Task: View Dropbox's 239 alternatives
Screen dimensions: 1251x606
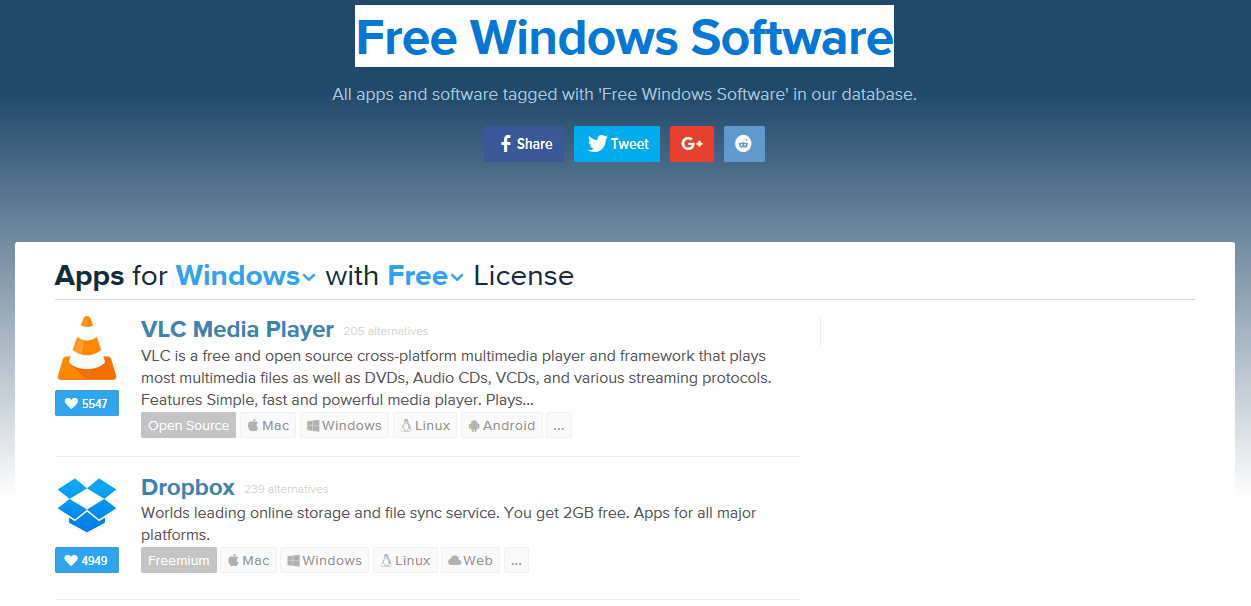Action: tap(286, 489)
